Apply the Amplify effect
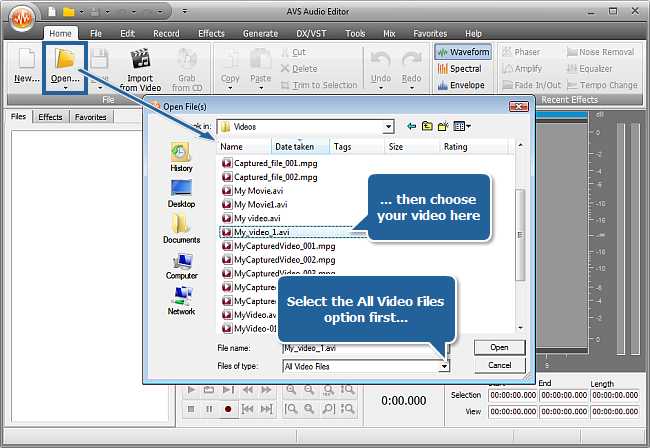650x448 pixels. pyautogui.click(x=522, y=69)
